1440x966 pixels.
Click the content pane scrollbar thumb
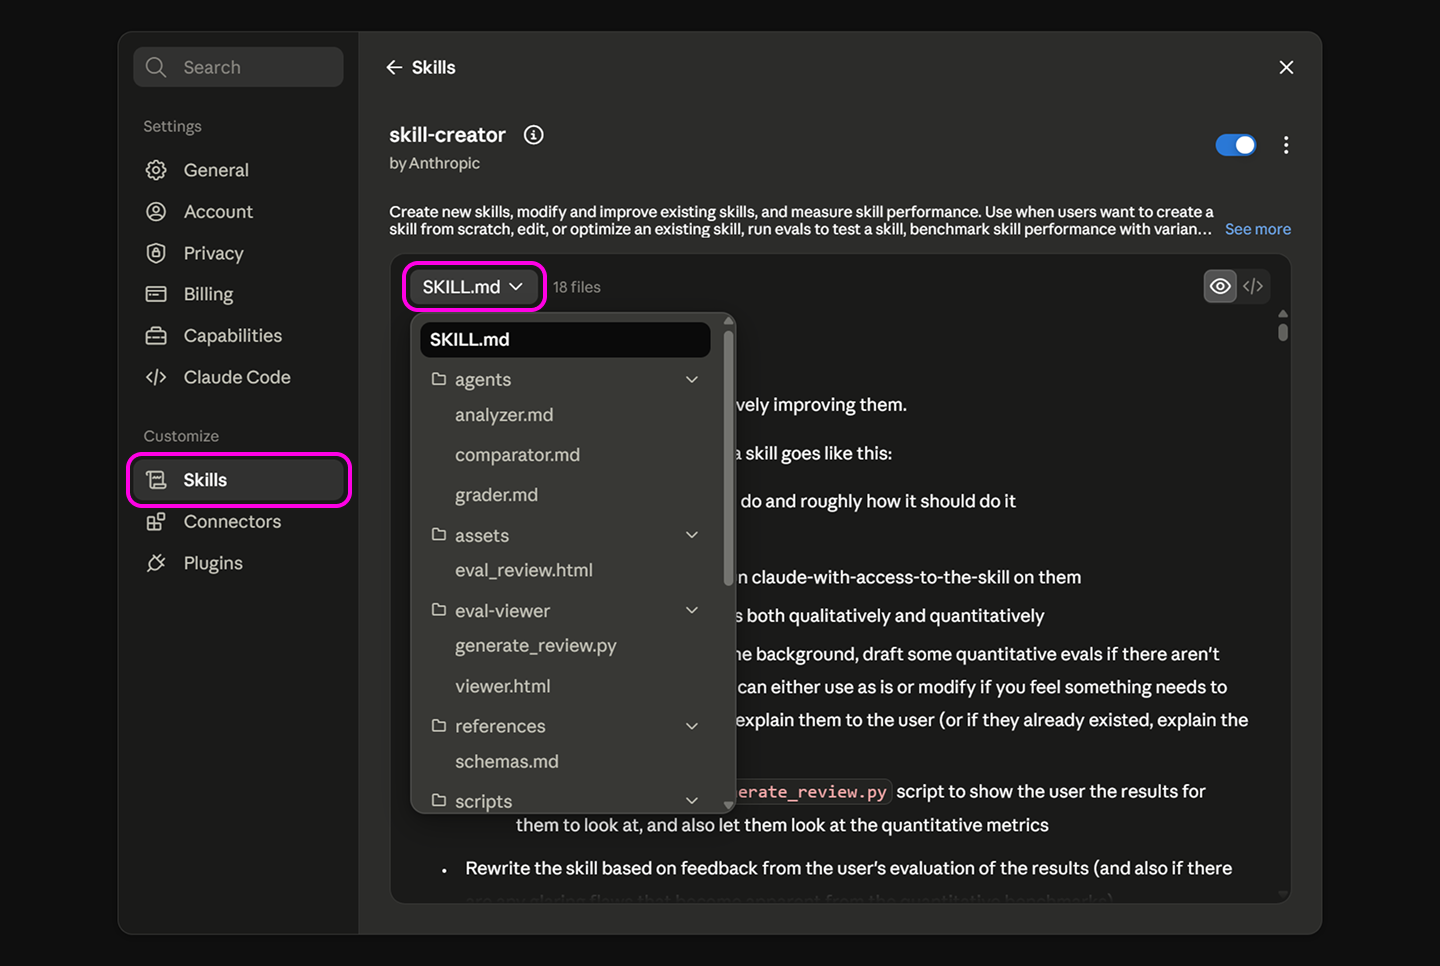click(1283, 331)
